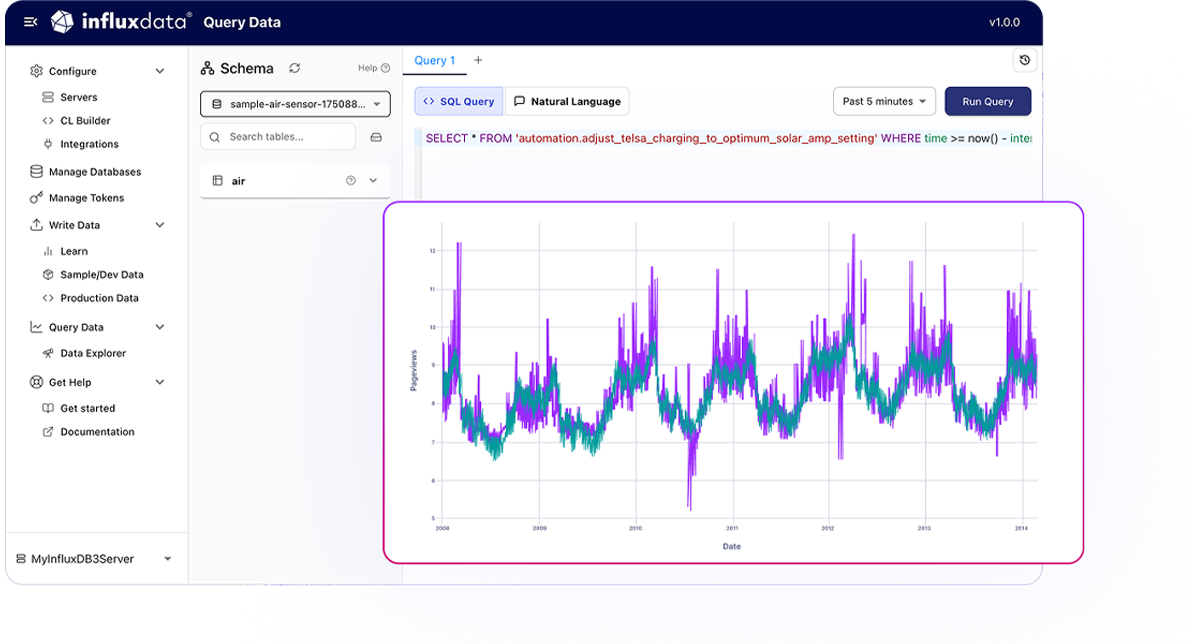Expand the air table schema
The image size is (1194, 644).
371,181
